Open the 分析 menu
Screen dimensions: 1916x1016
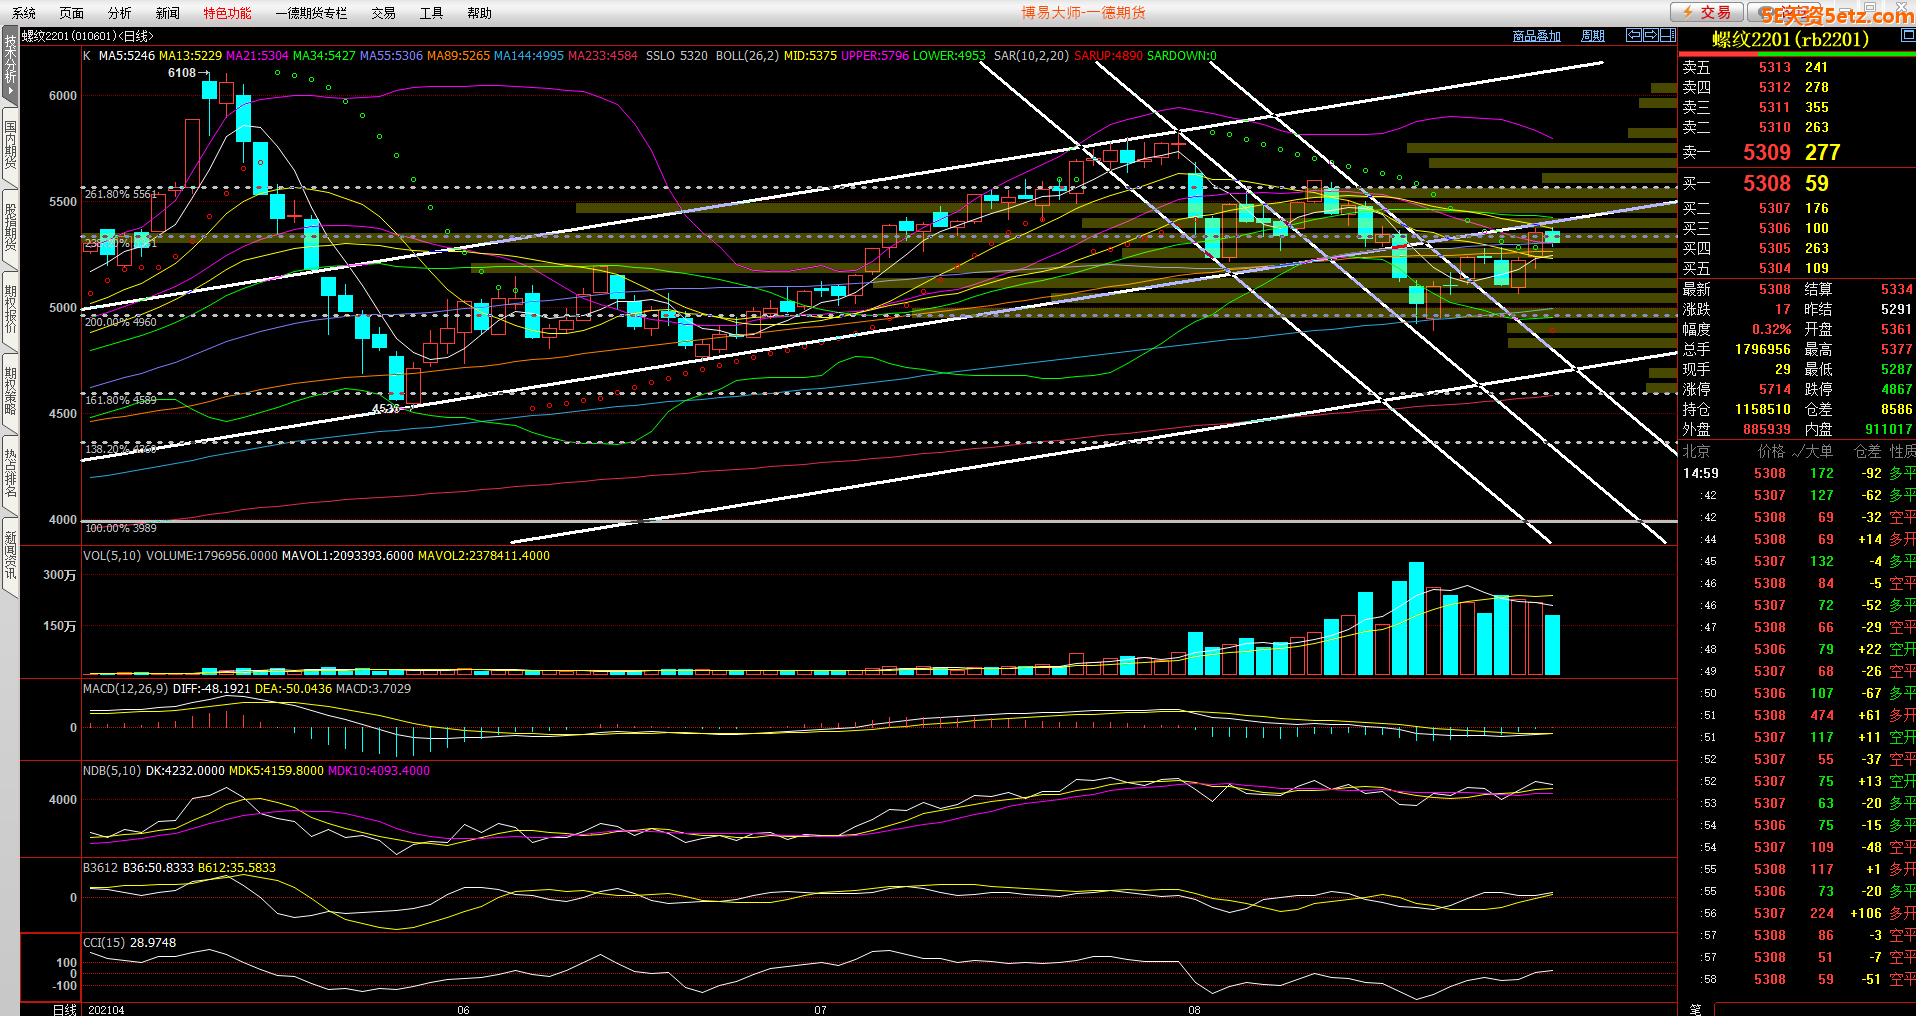tap(120, 13)
